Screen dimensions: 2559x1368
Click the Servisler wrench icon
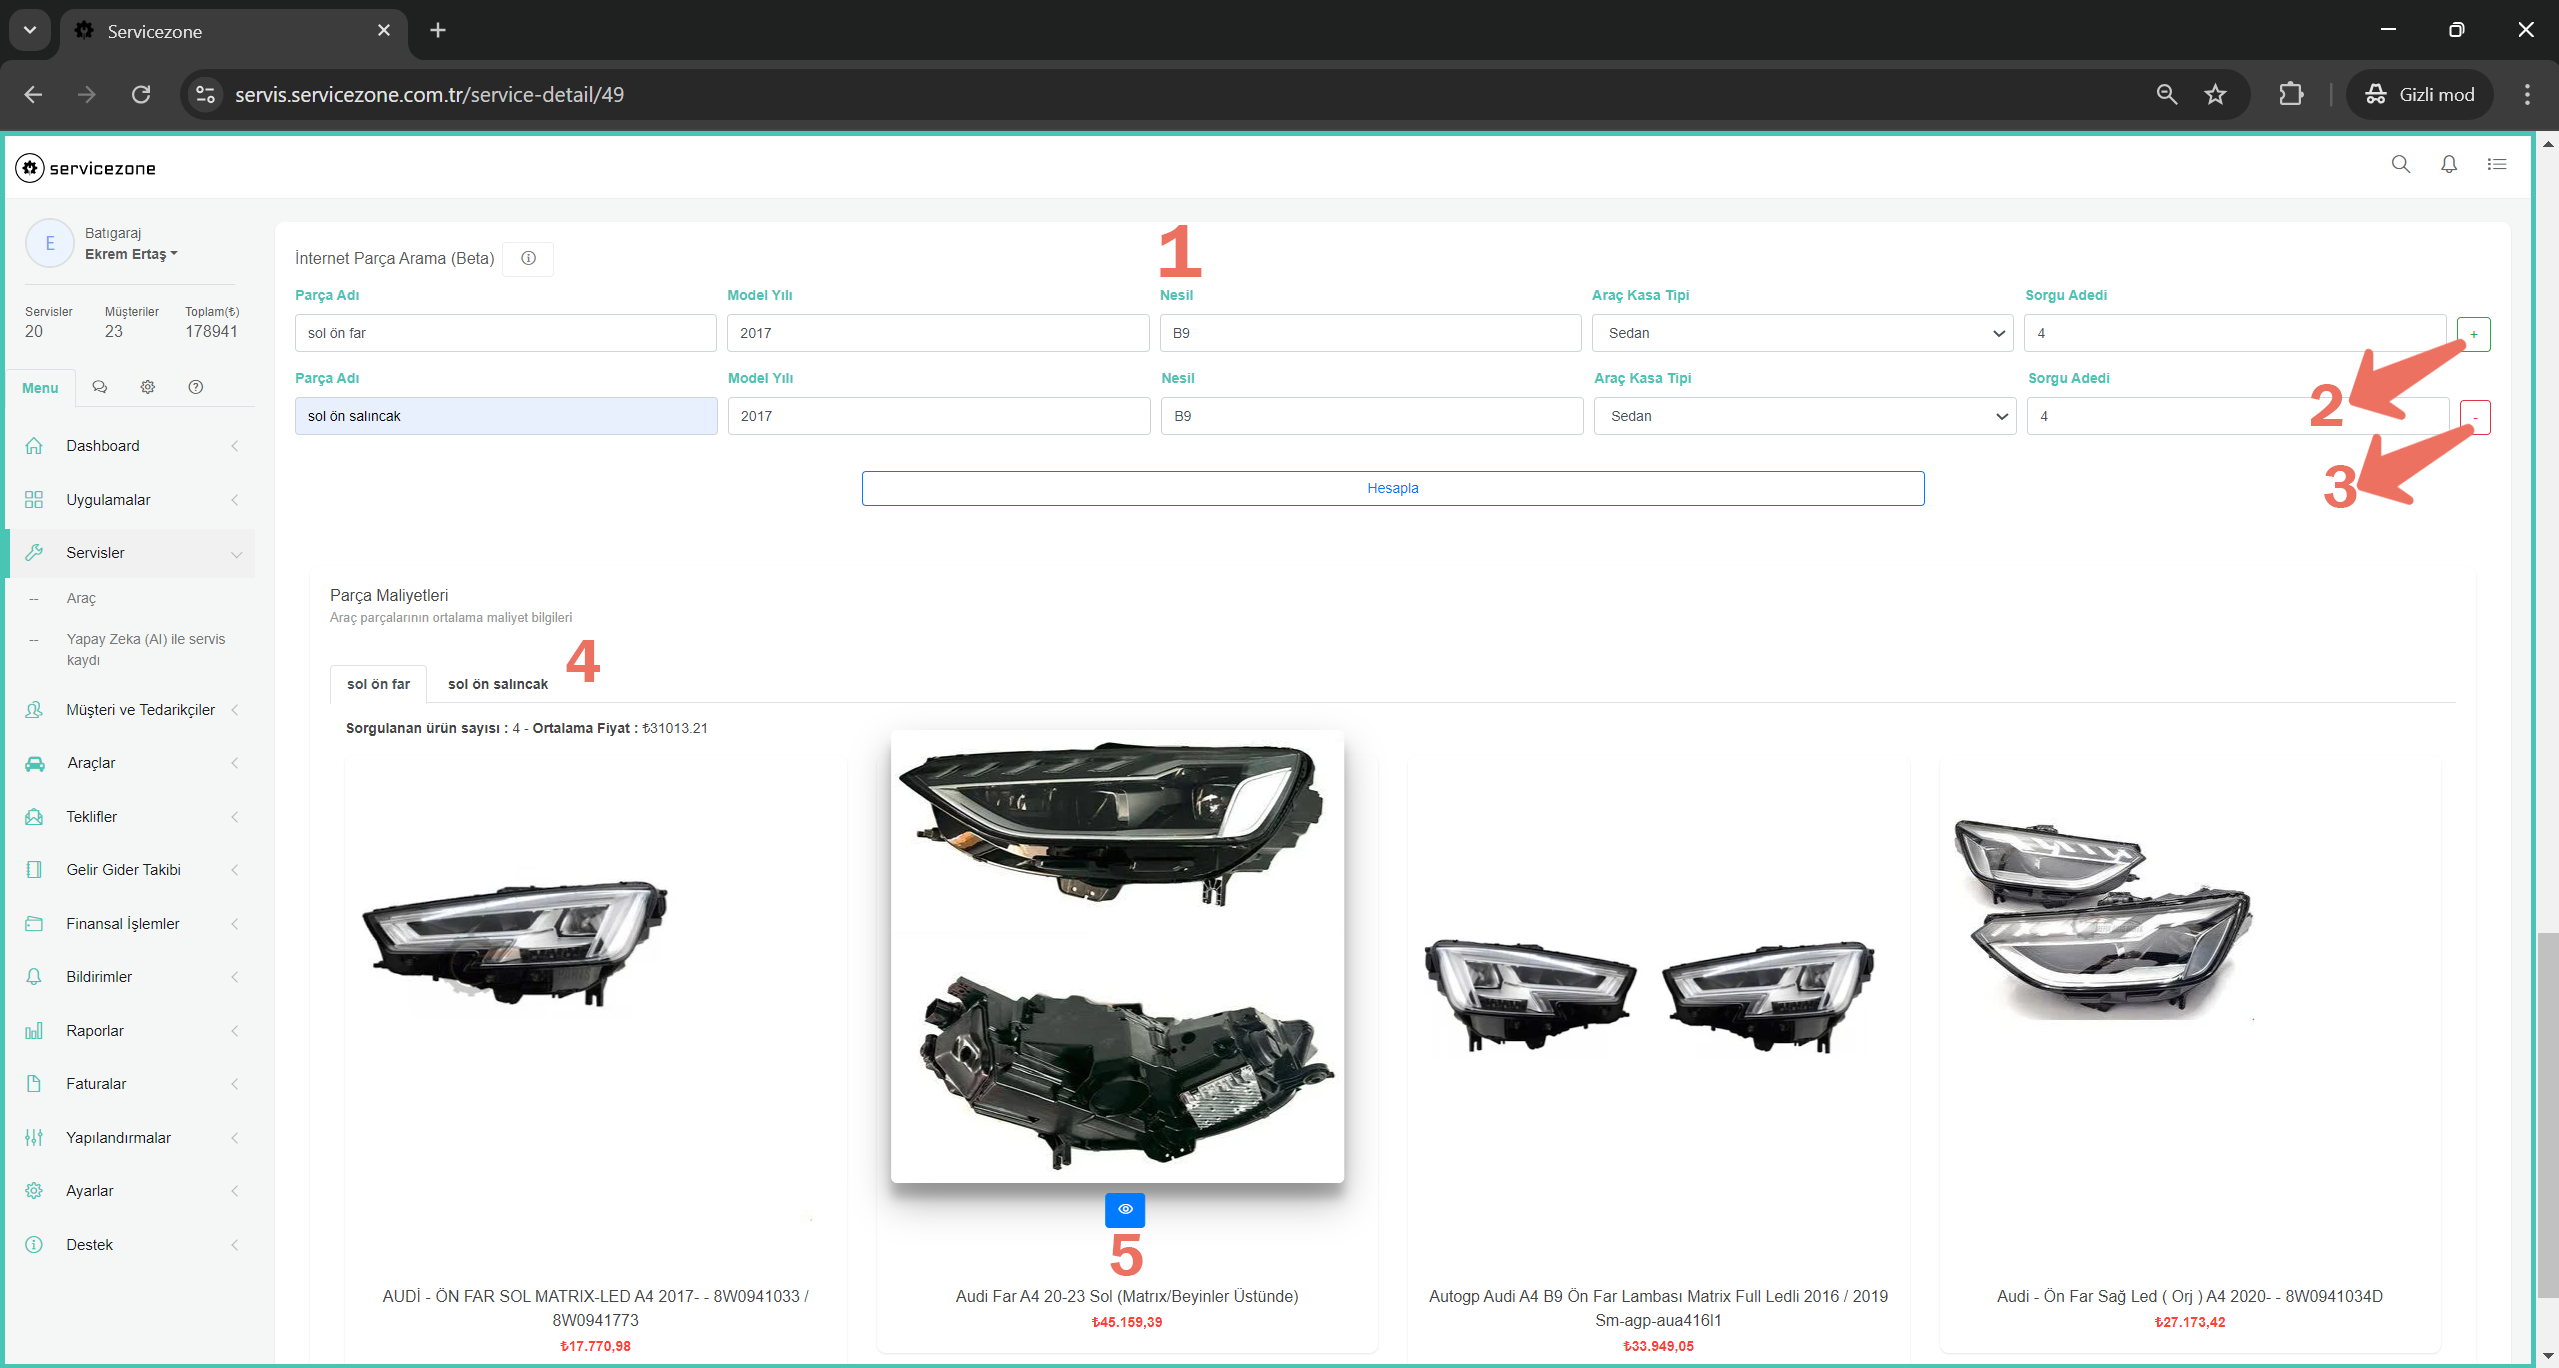pyautogui.click(x=34, y=553)
